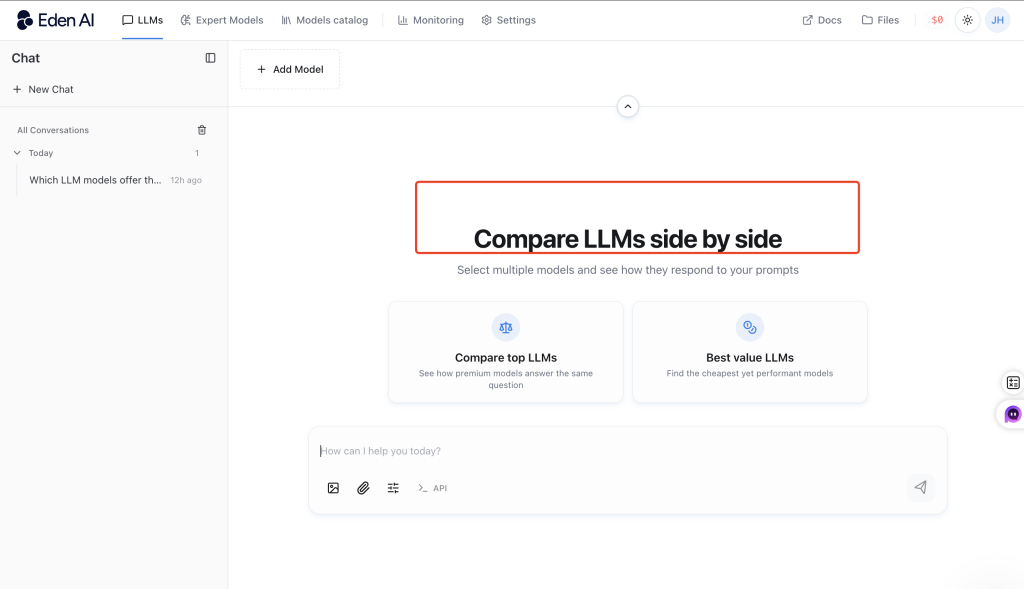Click the Today conversation count '1'

tap(197, 153)
